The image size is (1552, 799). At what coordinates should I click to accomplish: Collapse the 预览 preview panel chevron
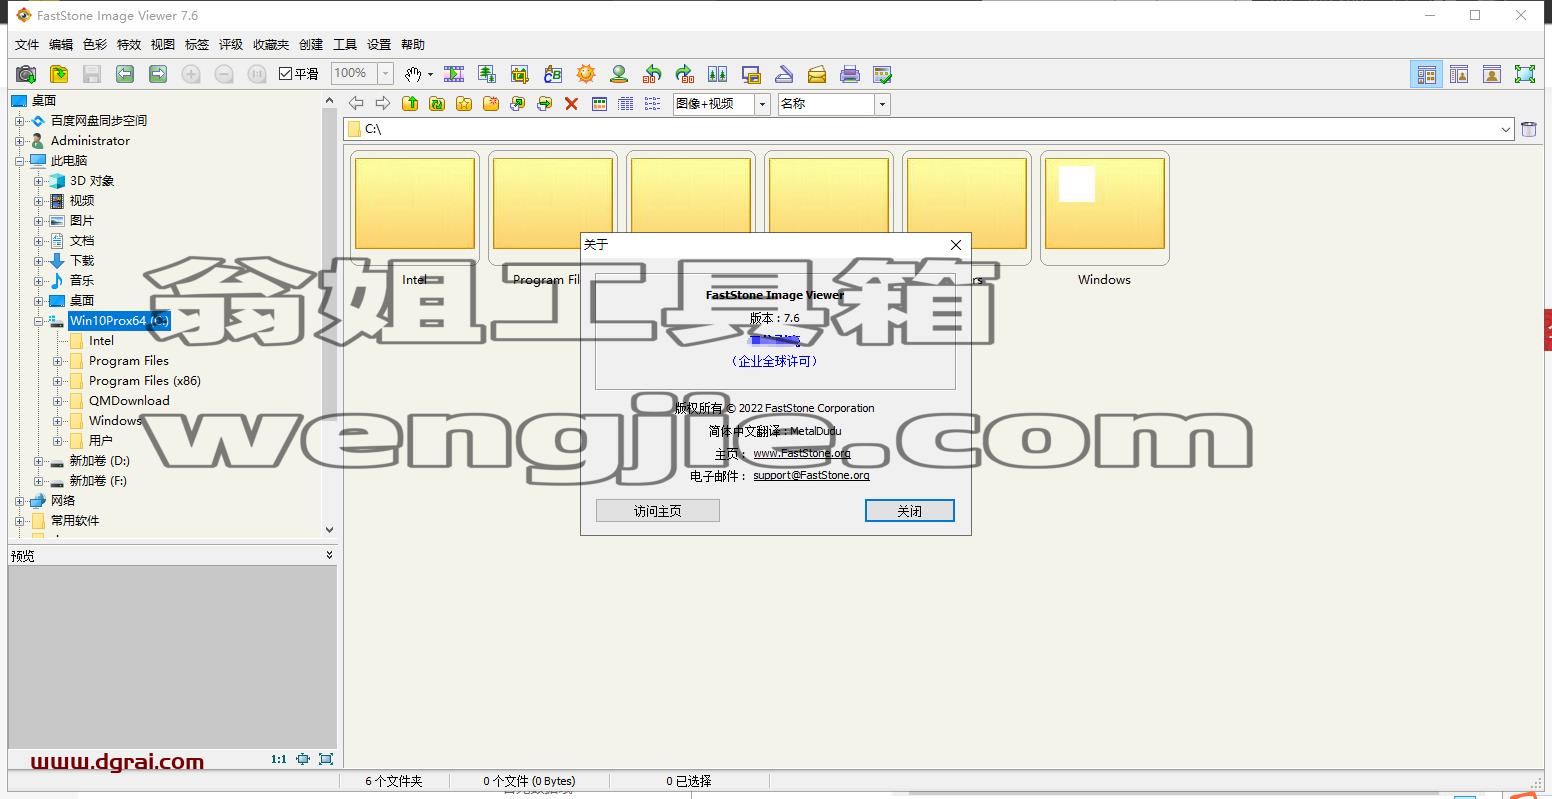329,555
